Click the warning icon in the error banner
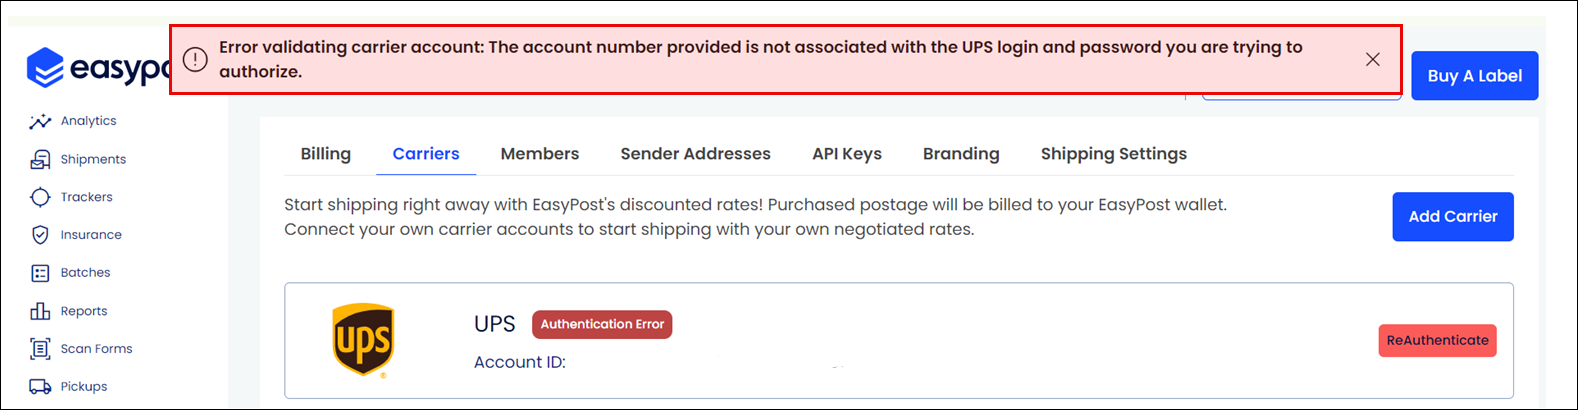This screenshot has width=1578, height=410. click(x=196, y=59)
